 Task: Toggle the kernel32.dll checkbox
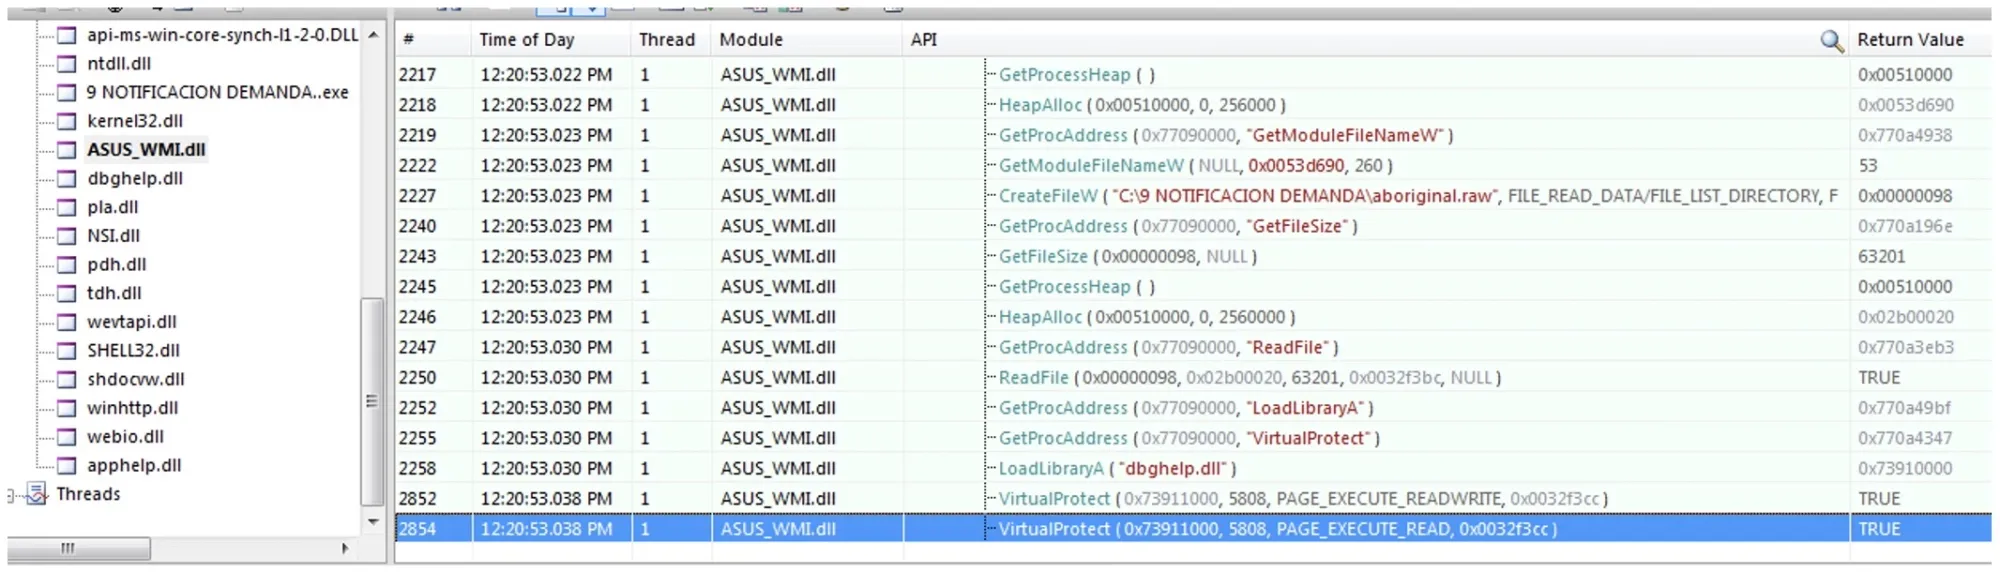coord(67,121)
